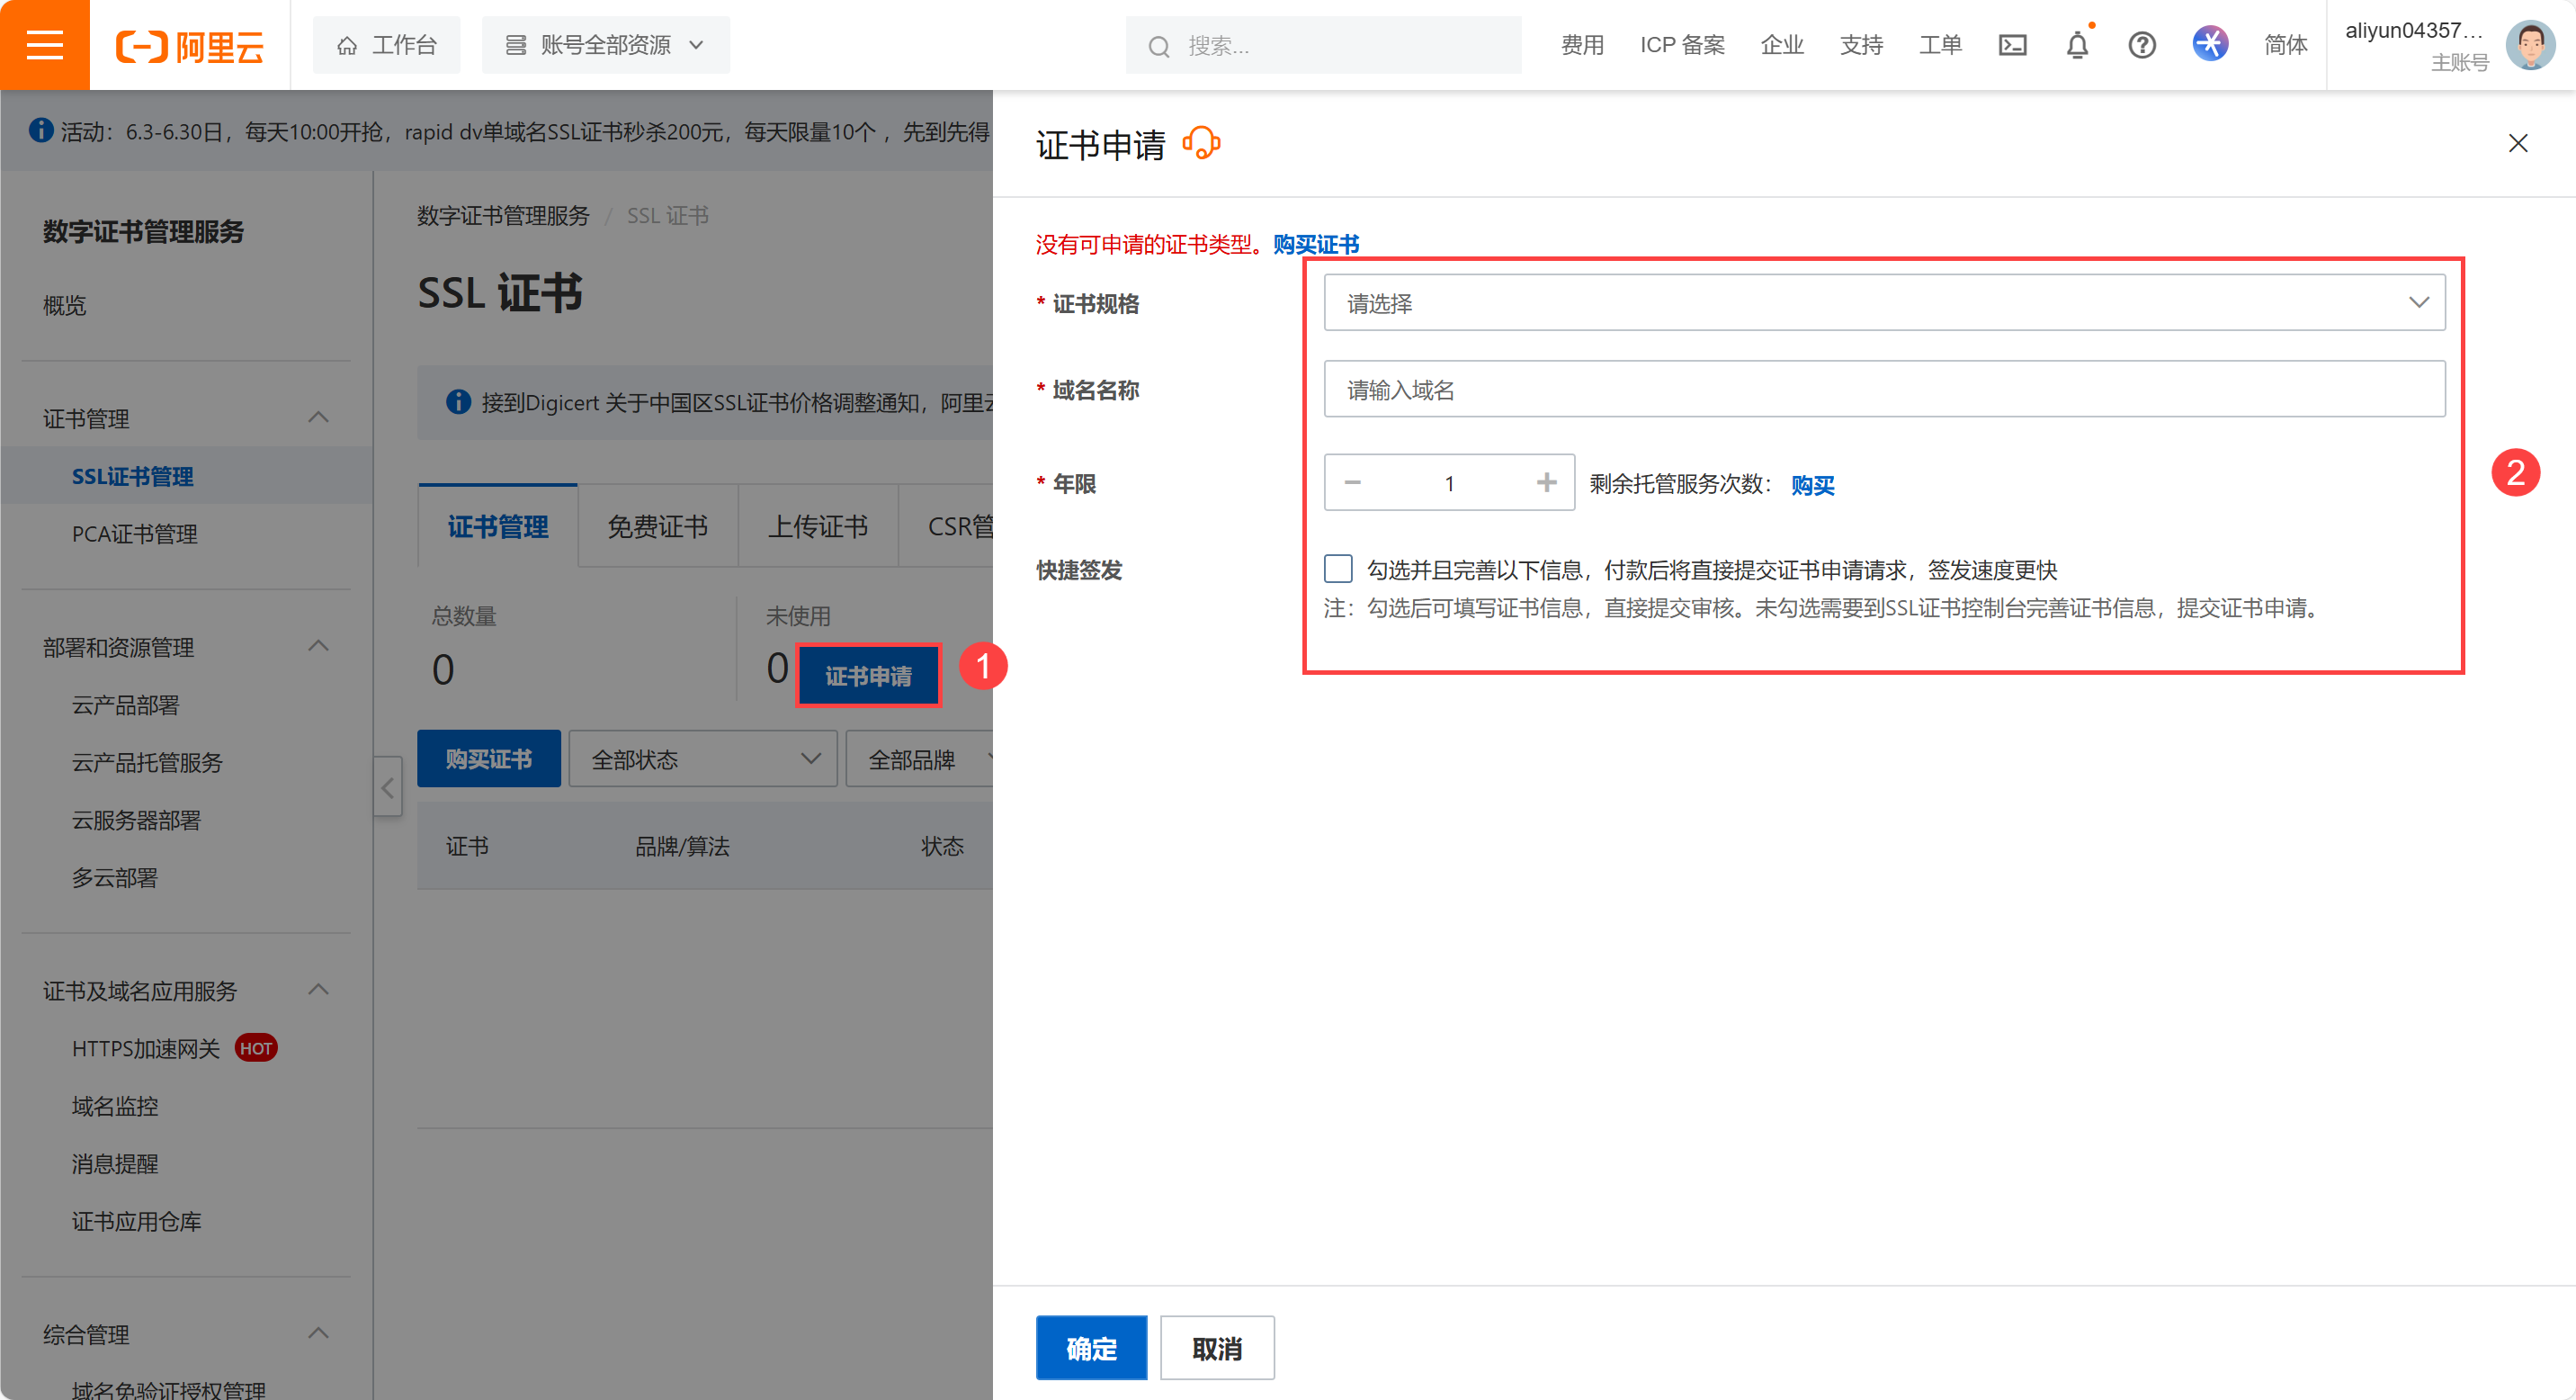Click the 证书申请 button
2576x1400 pixels.
(868, 676)
